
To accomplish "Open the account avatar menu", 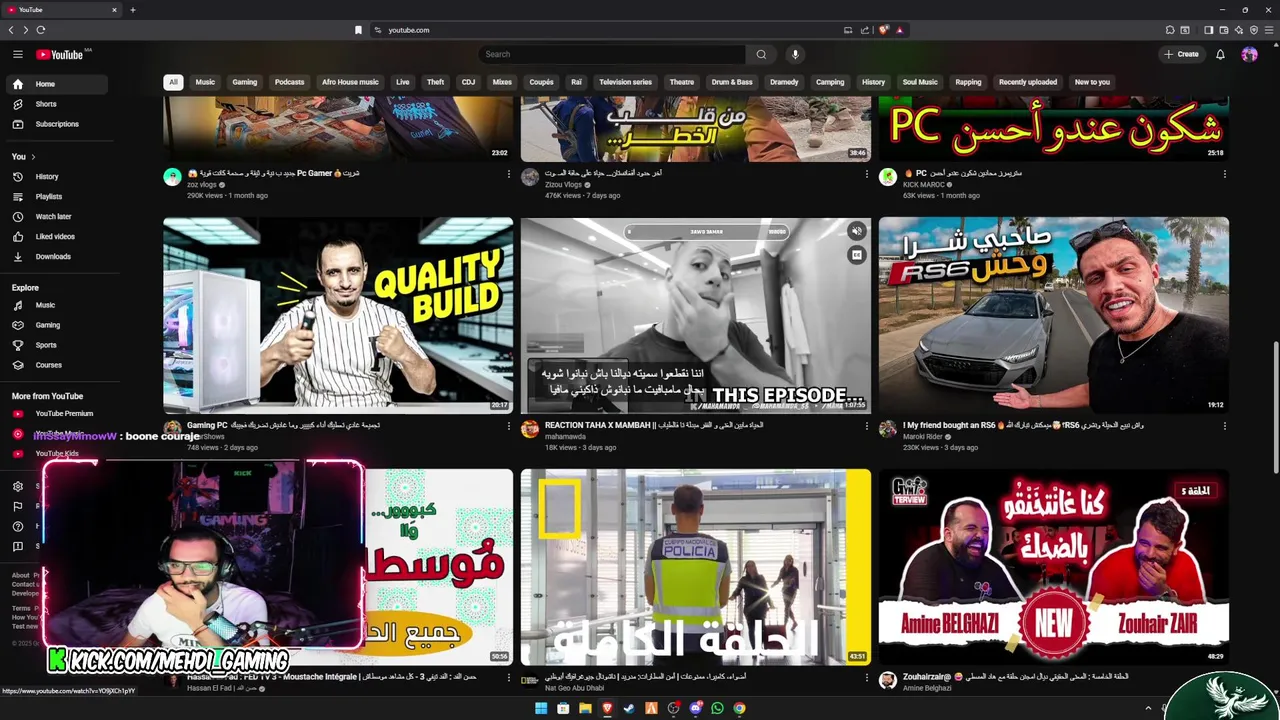I will click(x=1249, y=54).
